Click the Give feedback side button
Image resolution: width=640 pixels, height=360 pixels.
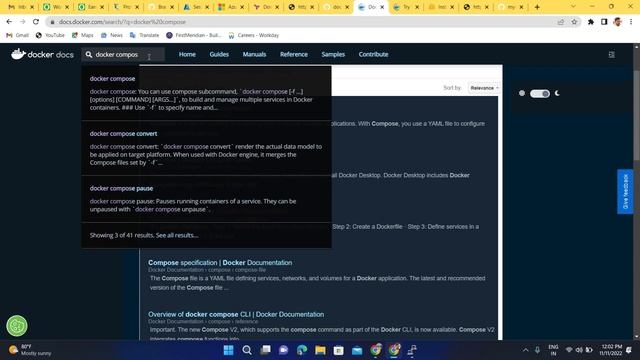tap(625, 191)
